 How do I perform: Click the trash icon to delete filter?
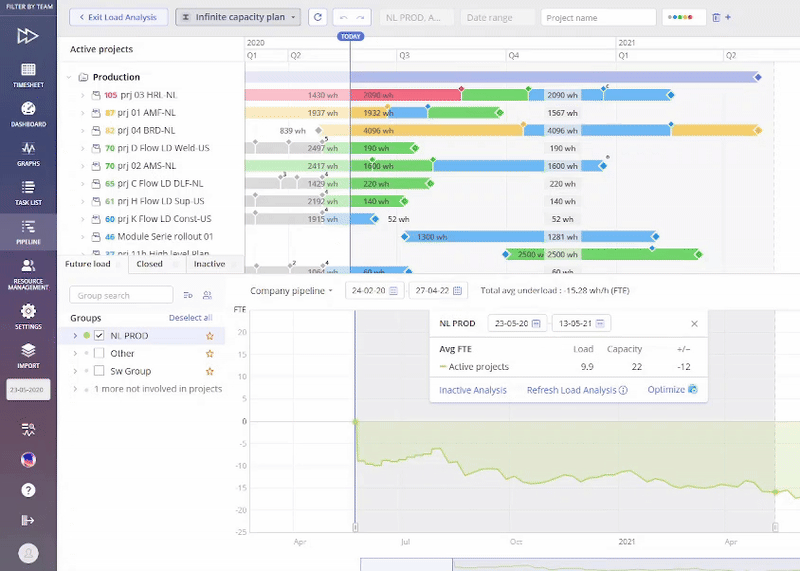tap(715, 17)
